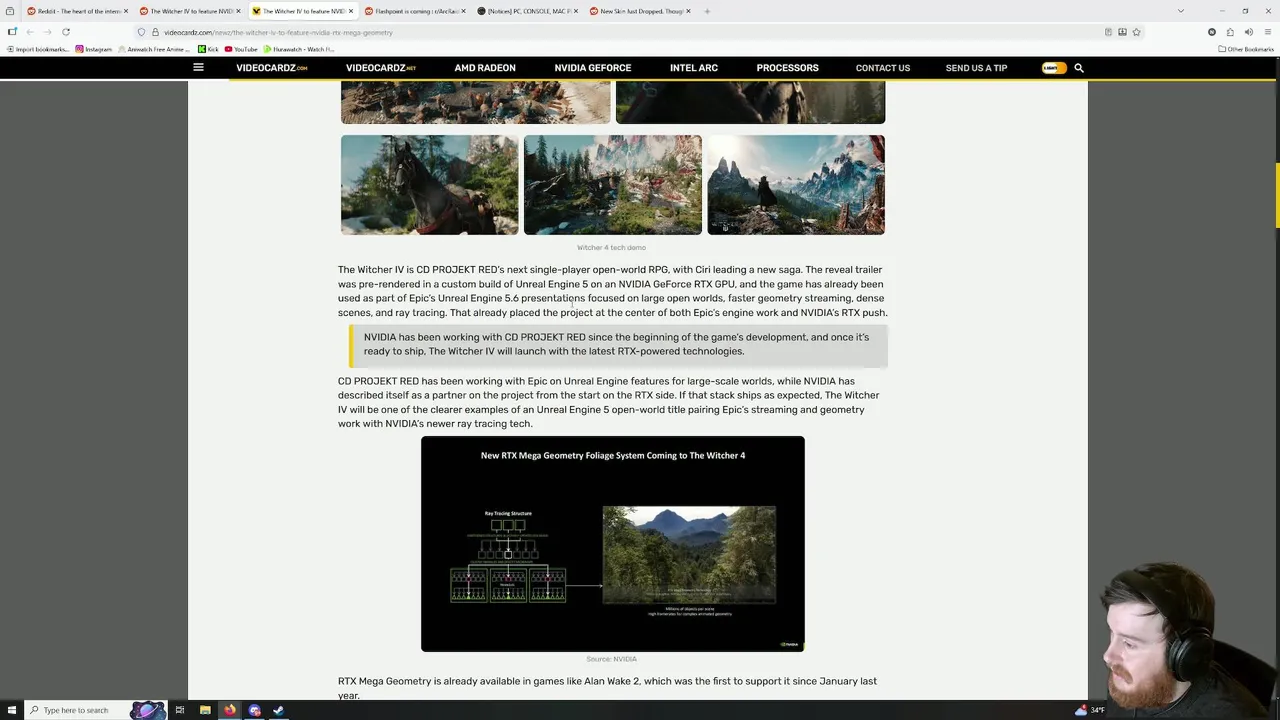Click the 'Witcher 4 tech demo' caption
This screenshot has width=1280, height=720.
coord(611,247)
